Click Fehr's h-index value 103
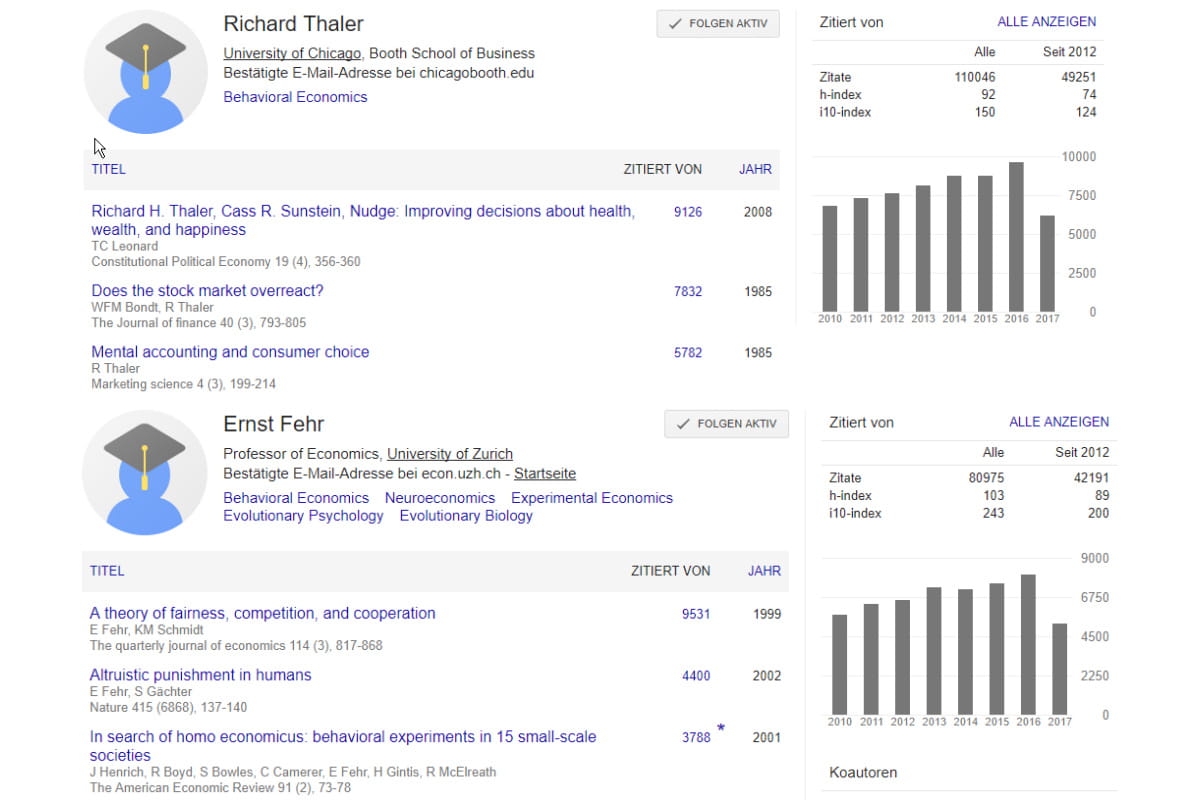 click(x=993, y=496)
